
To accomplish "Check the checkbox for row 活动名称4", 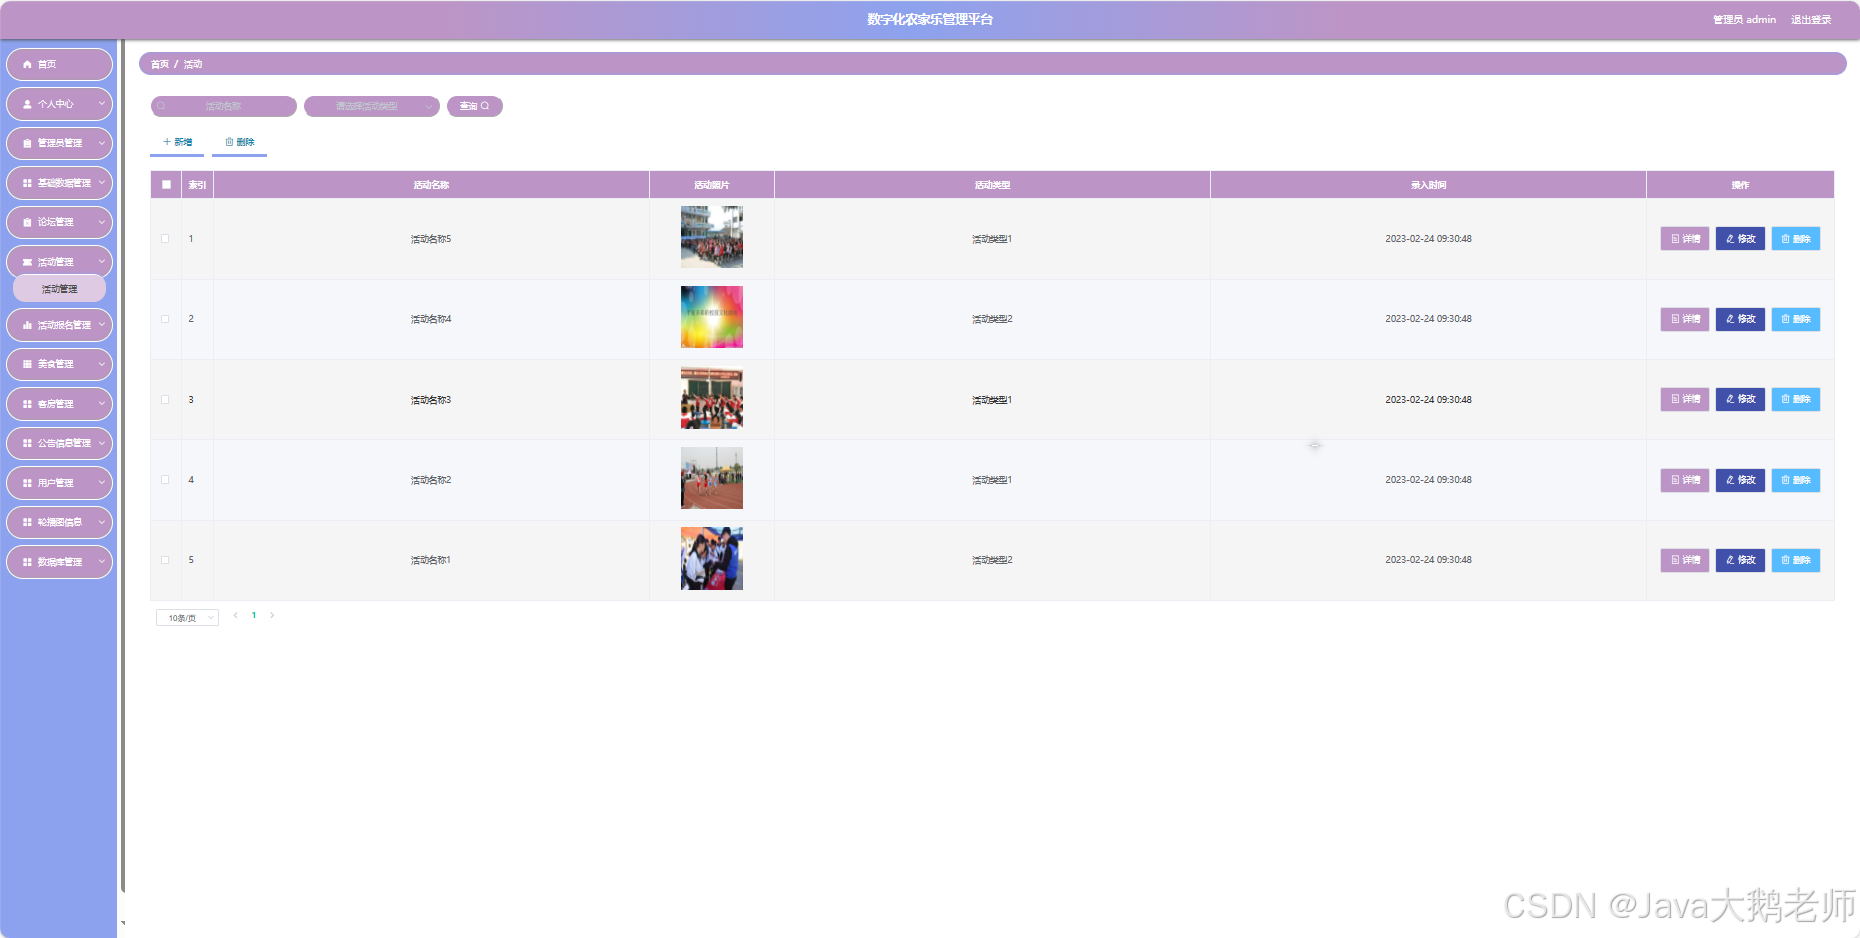I will point(165,319).
